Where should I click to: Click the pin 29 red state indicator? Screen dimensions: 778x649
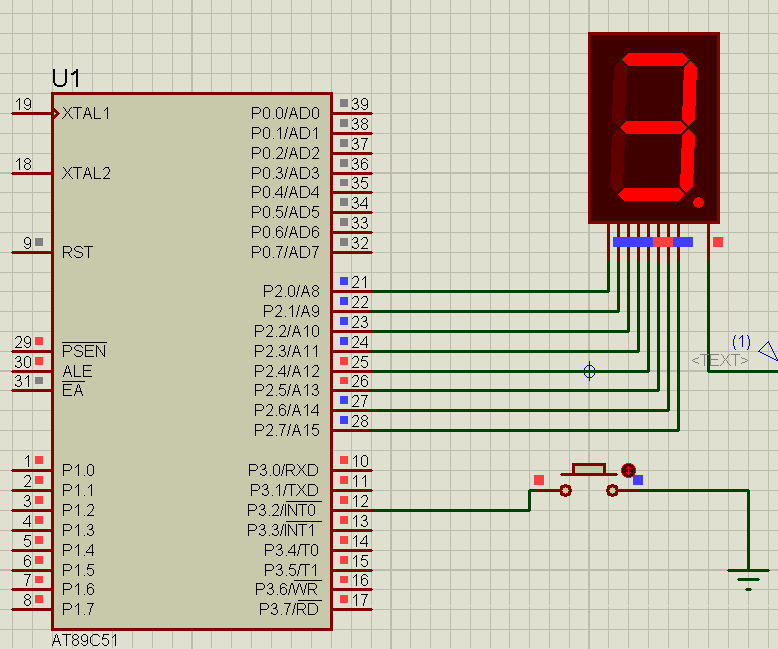[x=39, y=341]
